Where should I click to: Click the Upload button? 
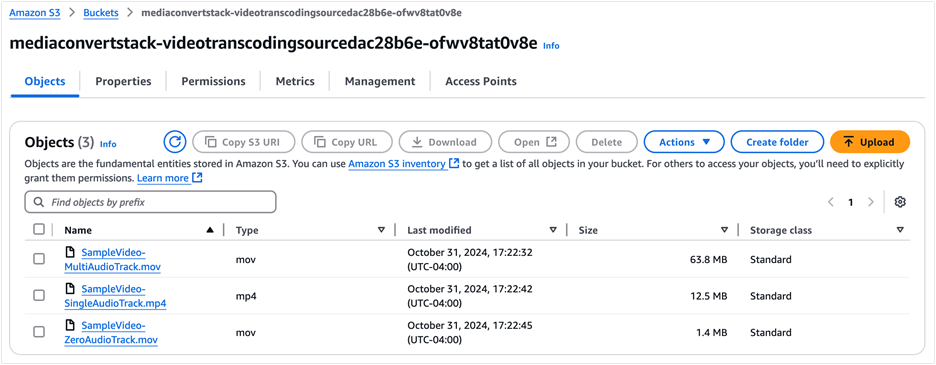click(x=870, y=142)
